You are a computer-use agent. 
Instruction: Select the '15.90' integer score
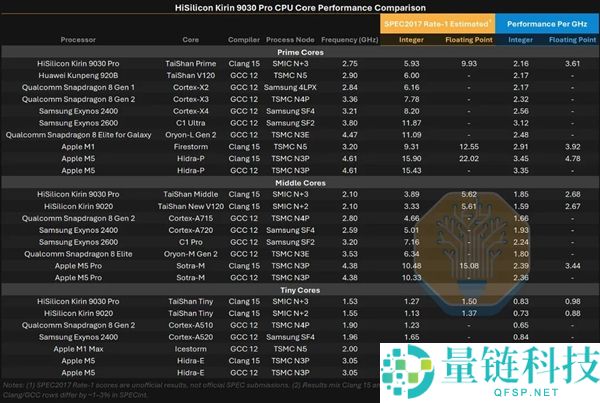coord(411,158)
